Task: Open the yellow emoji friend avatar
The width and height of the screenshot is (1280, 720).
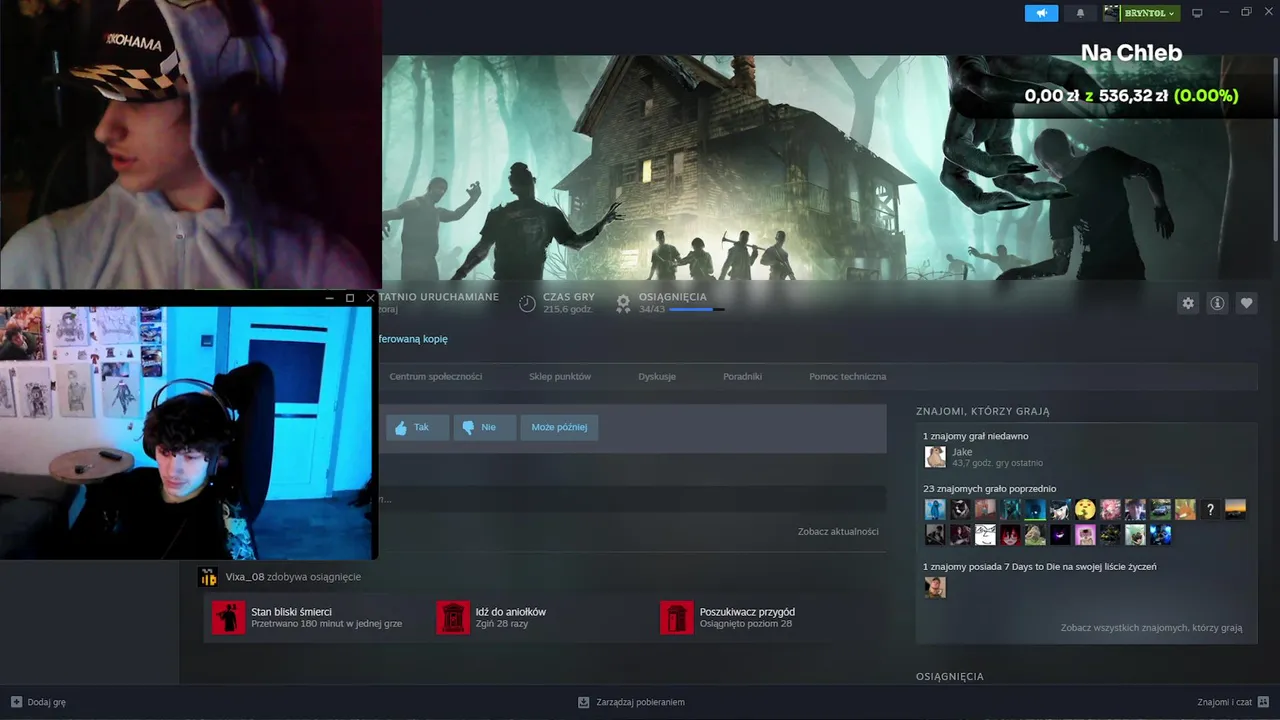Action: (1085, 510)
